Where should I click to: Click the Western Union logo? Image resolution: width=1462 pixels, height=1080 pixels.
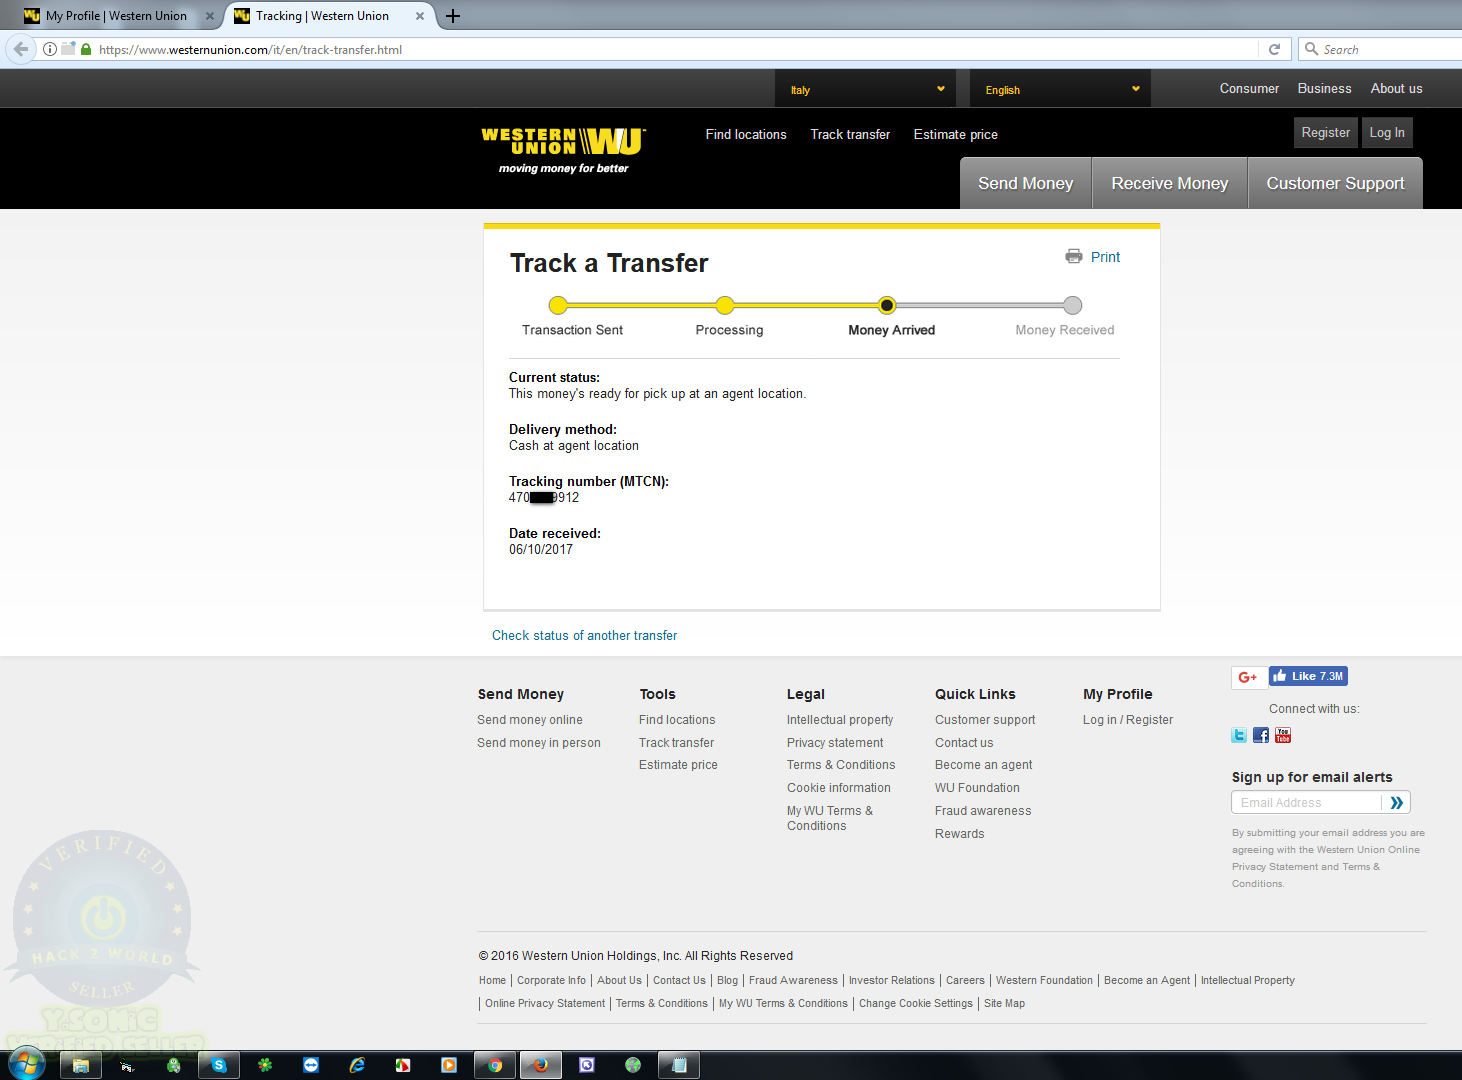[x=564, y=150]
